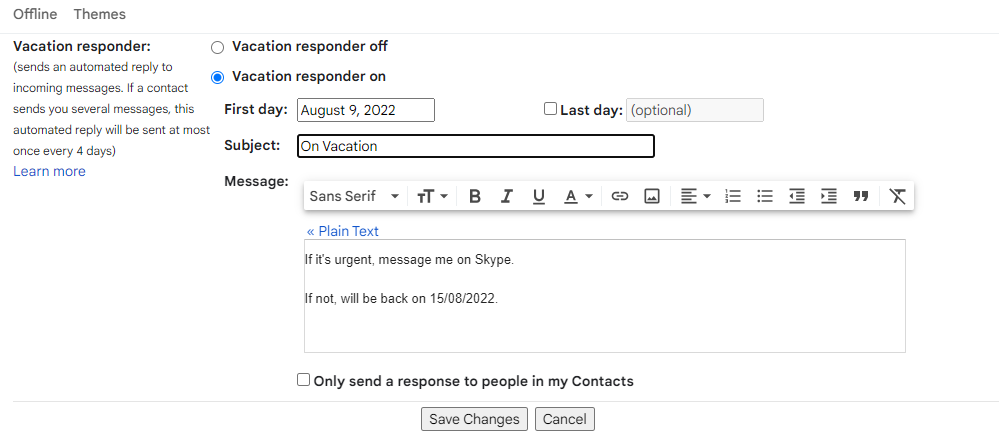Screen dimensions: 999x441
Task: Switch to the Themes tab
Action: [100, 14]
